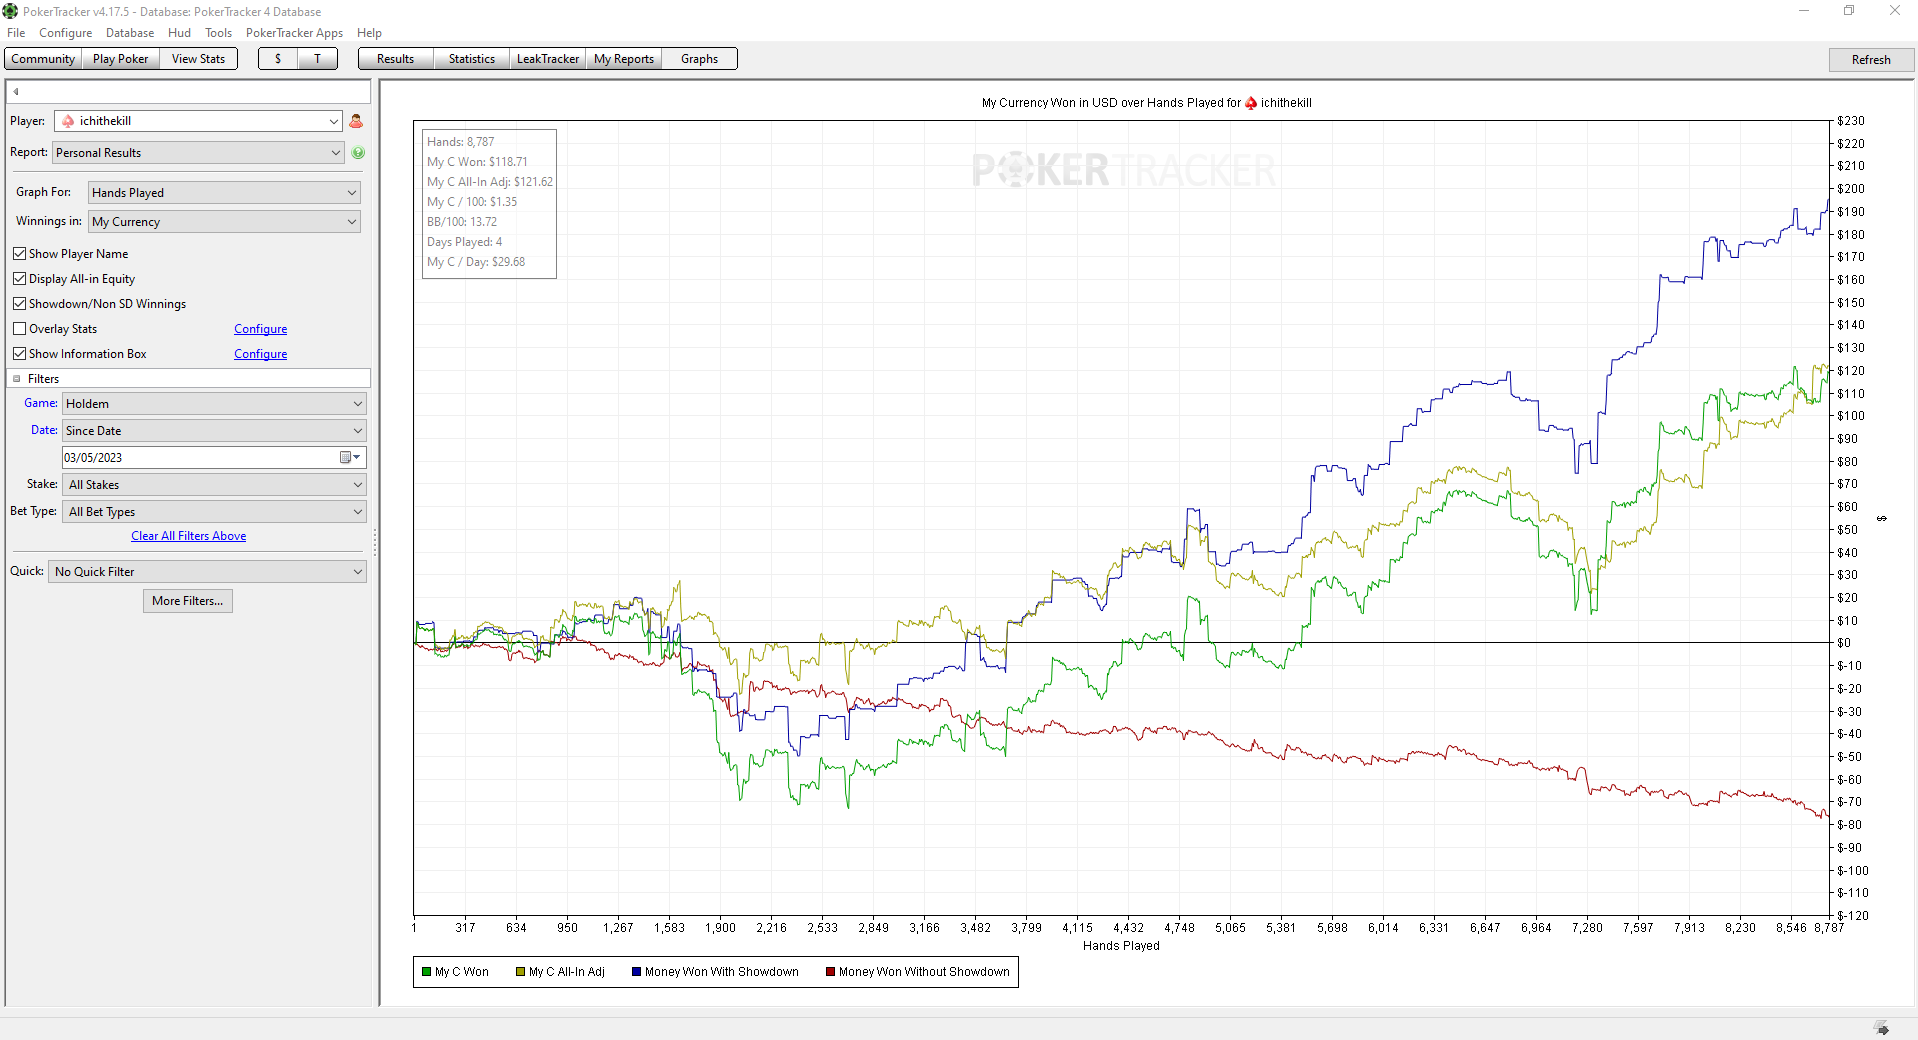This screenshot has height=1040, width=1918.
Task: Click the olive My C All-In Adj legend swatch
Action: tap(521, 972)
